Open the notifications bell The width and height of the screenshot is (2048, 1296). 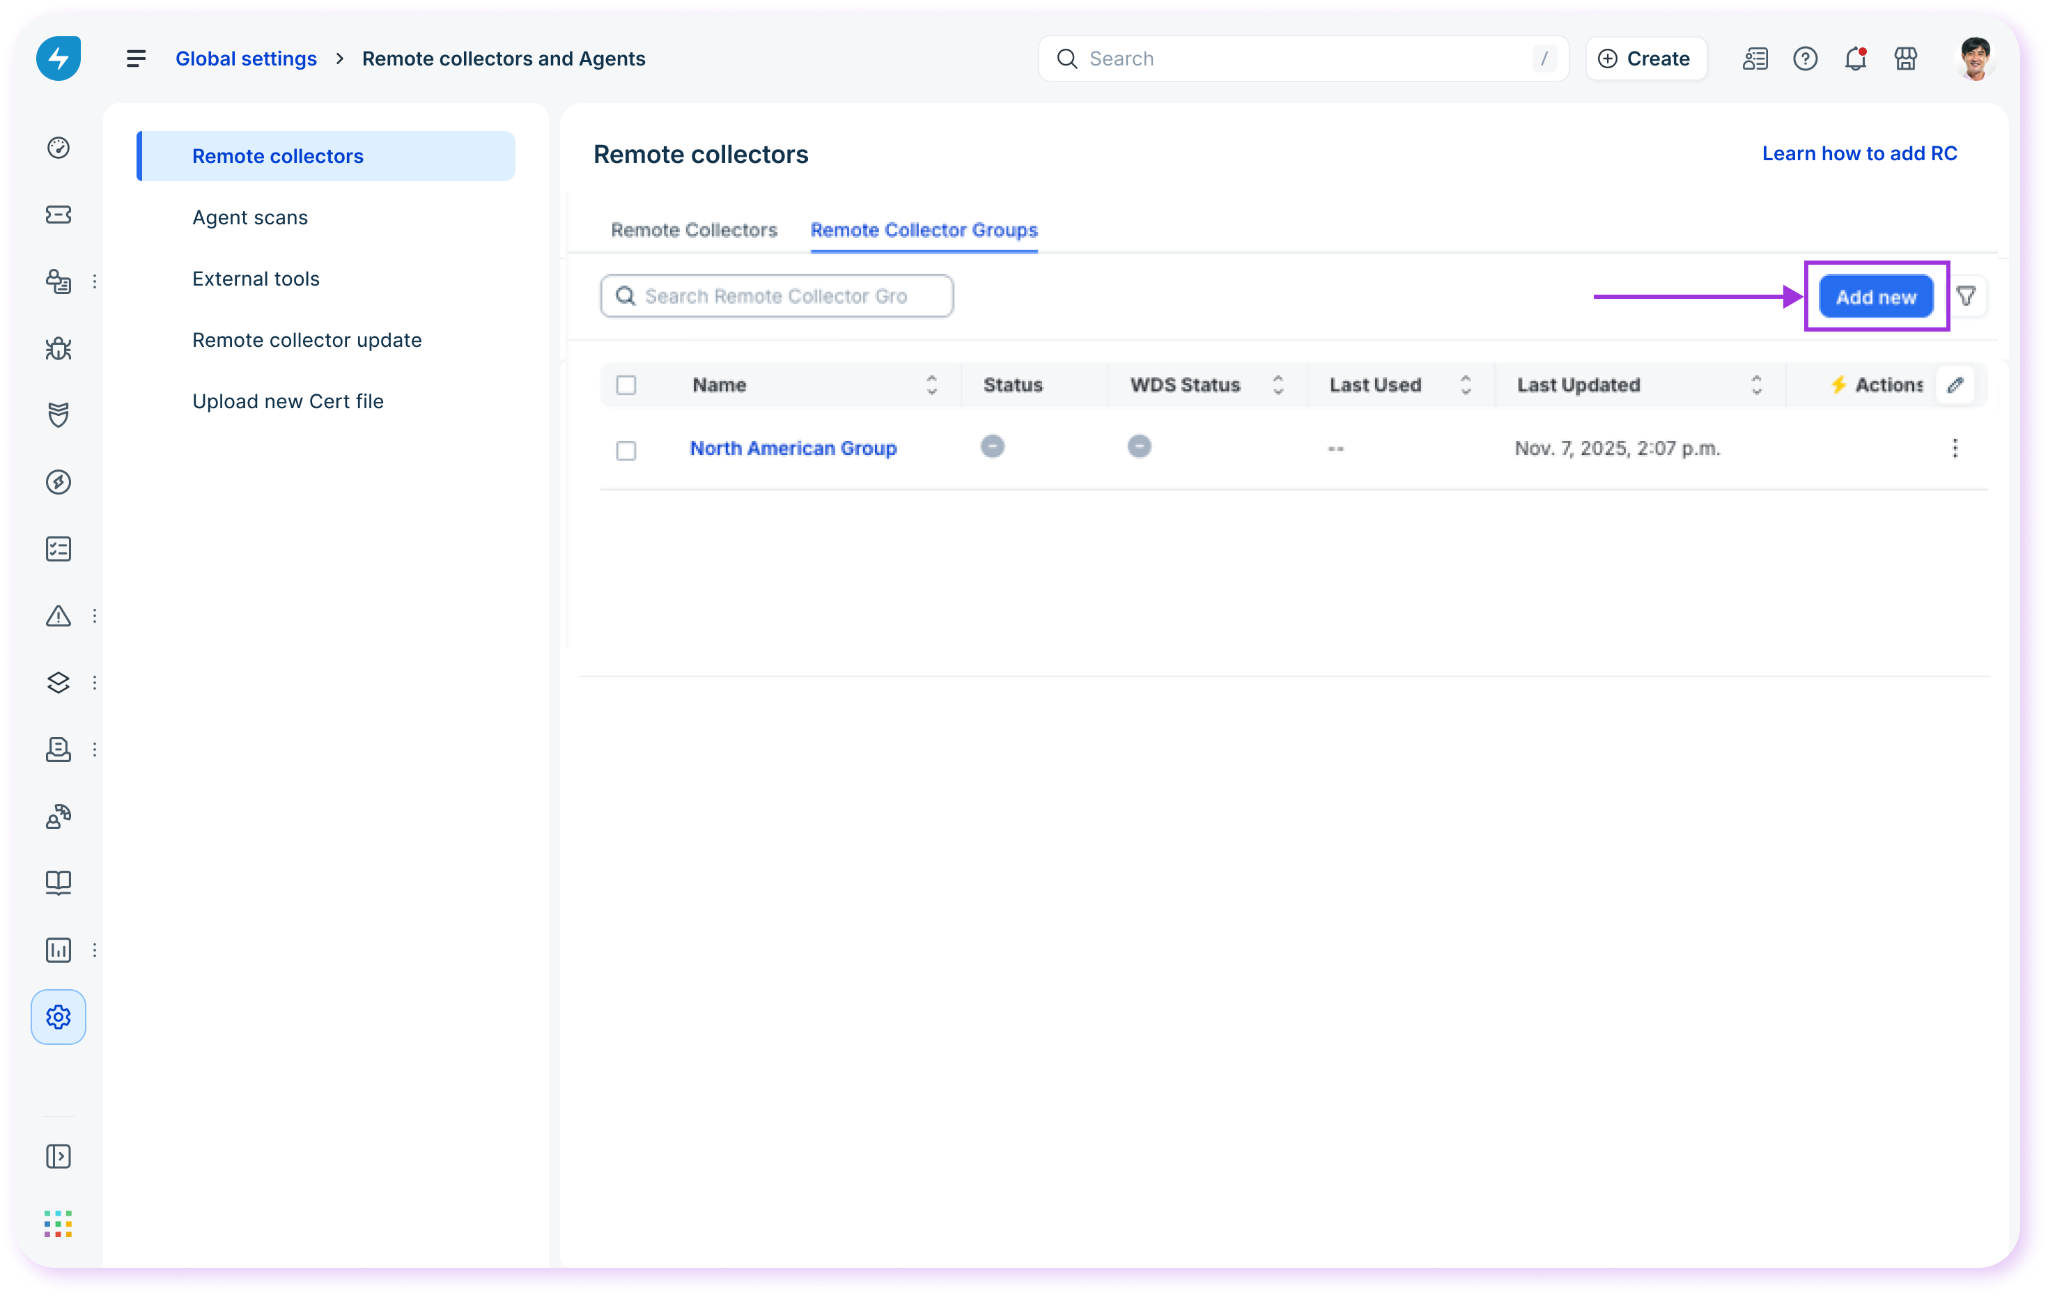click(x=1855, y=59)
